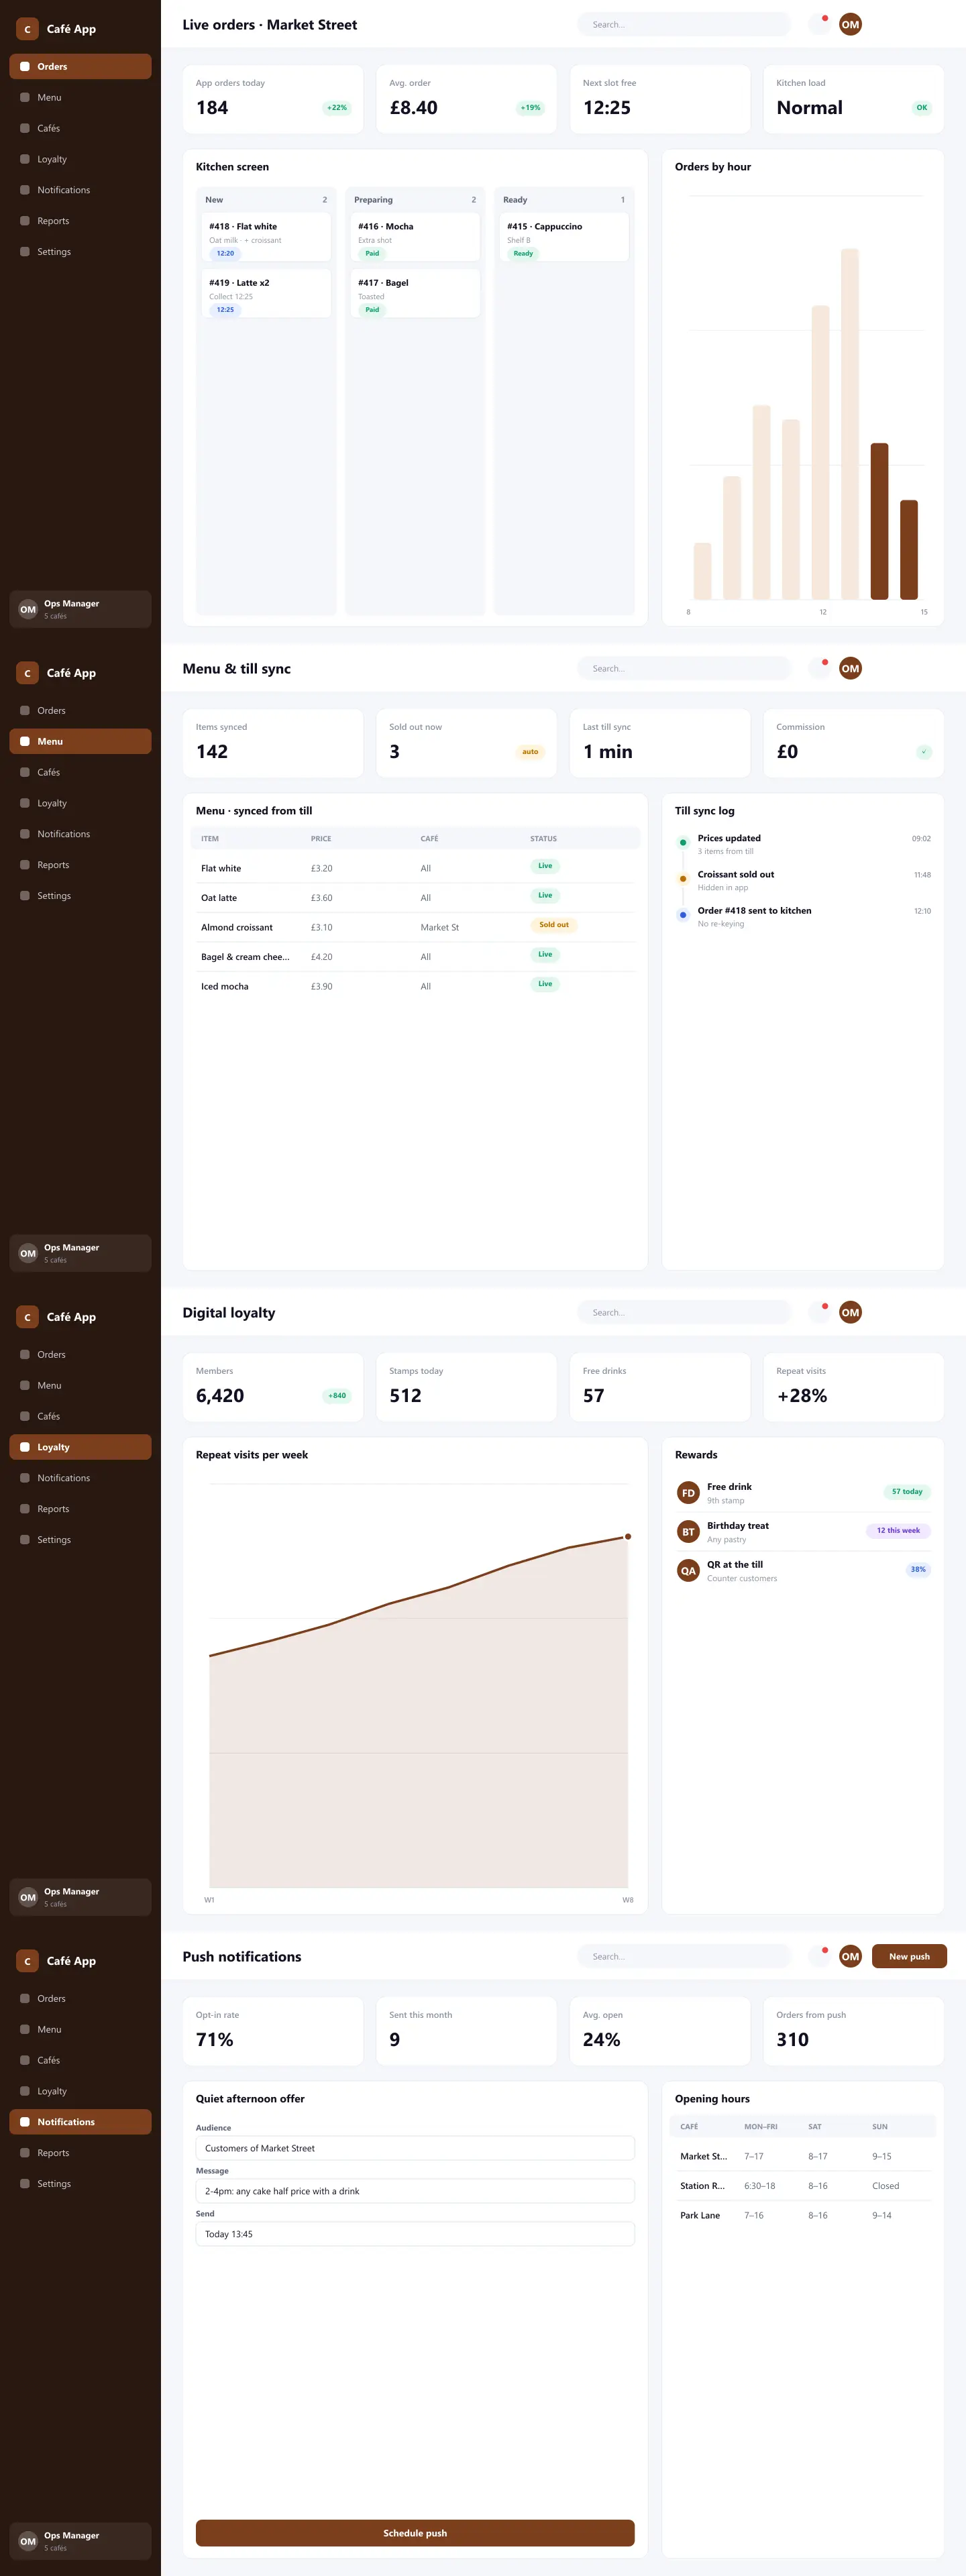This screenshot has height=2576, width=966.
Task: Click the OM avatar next to the New push button
Action: (x=850, y=1956)
